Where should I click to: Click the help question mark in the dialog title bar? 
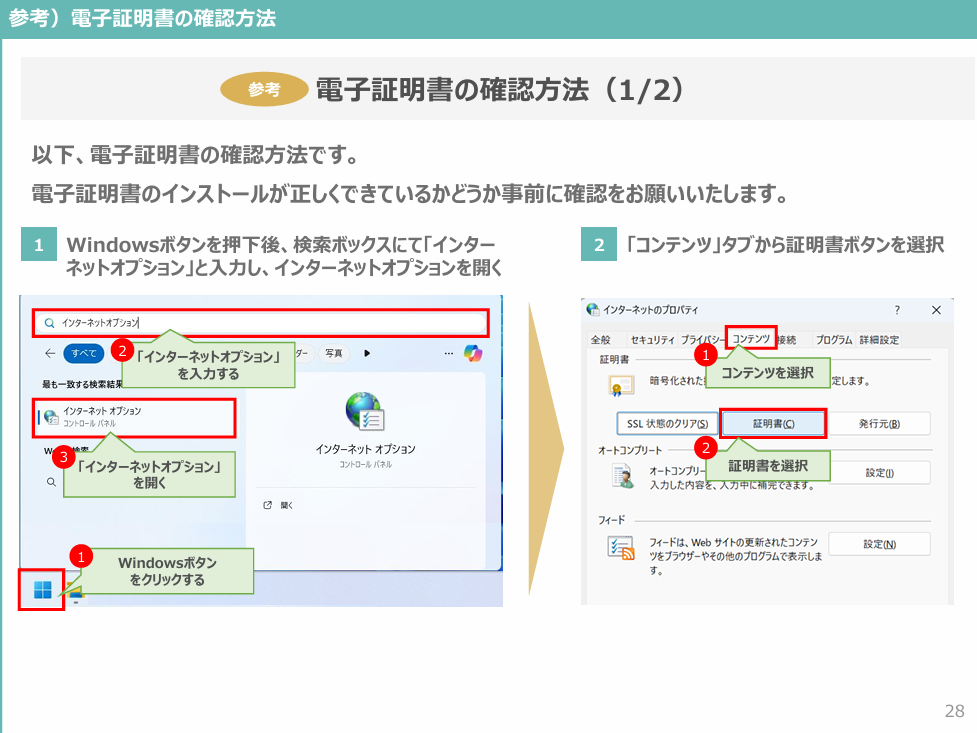coord(895,309)
